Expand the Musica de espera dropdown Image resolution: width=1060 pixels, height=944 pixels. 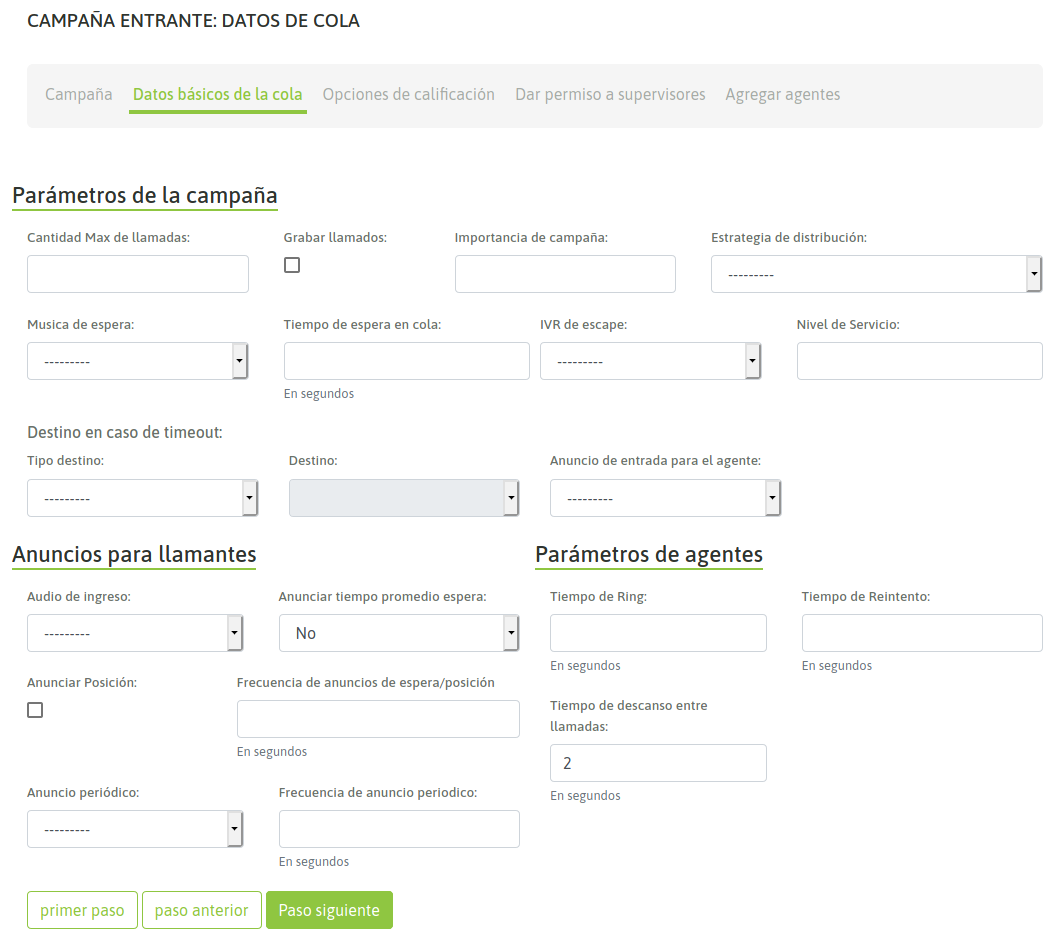pos(137,361)
